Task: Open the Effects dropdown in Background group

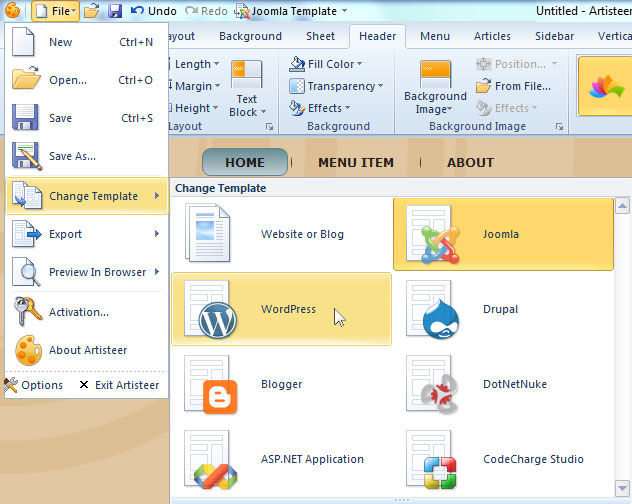Action: (320, 108)
